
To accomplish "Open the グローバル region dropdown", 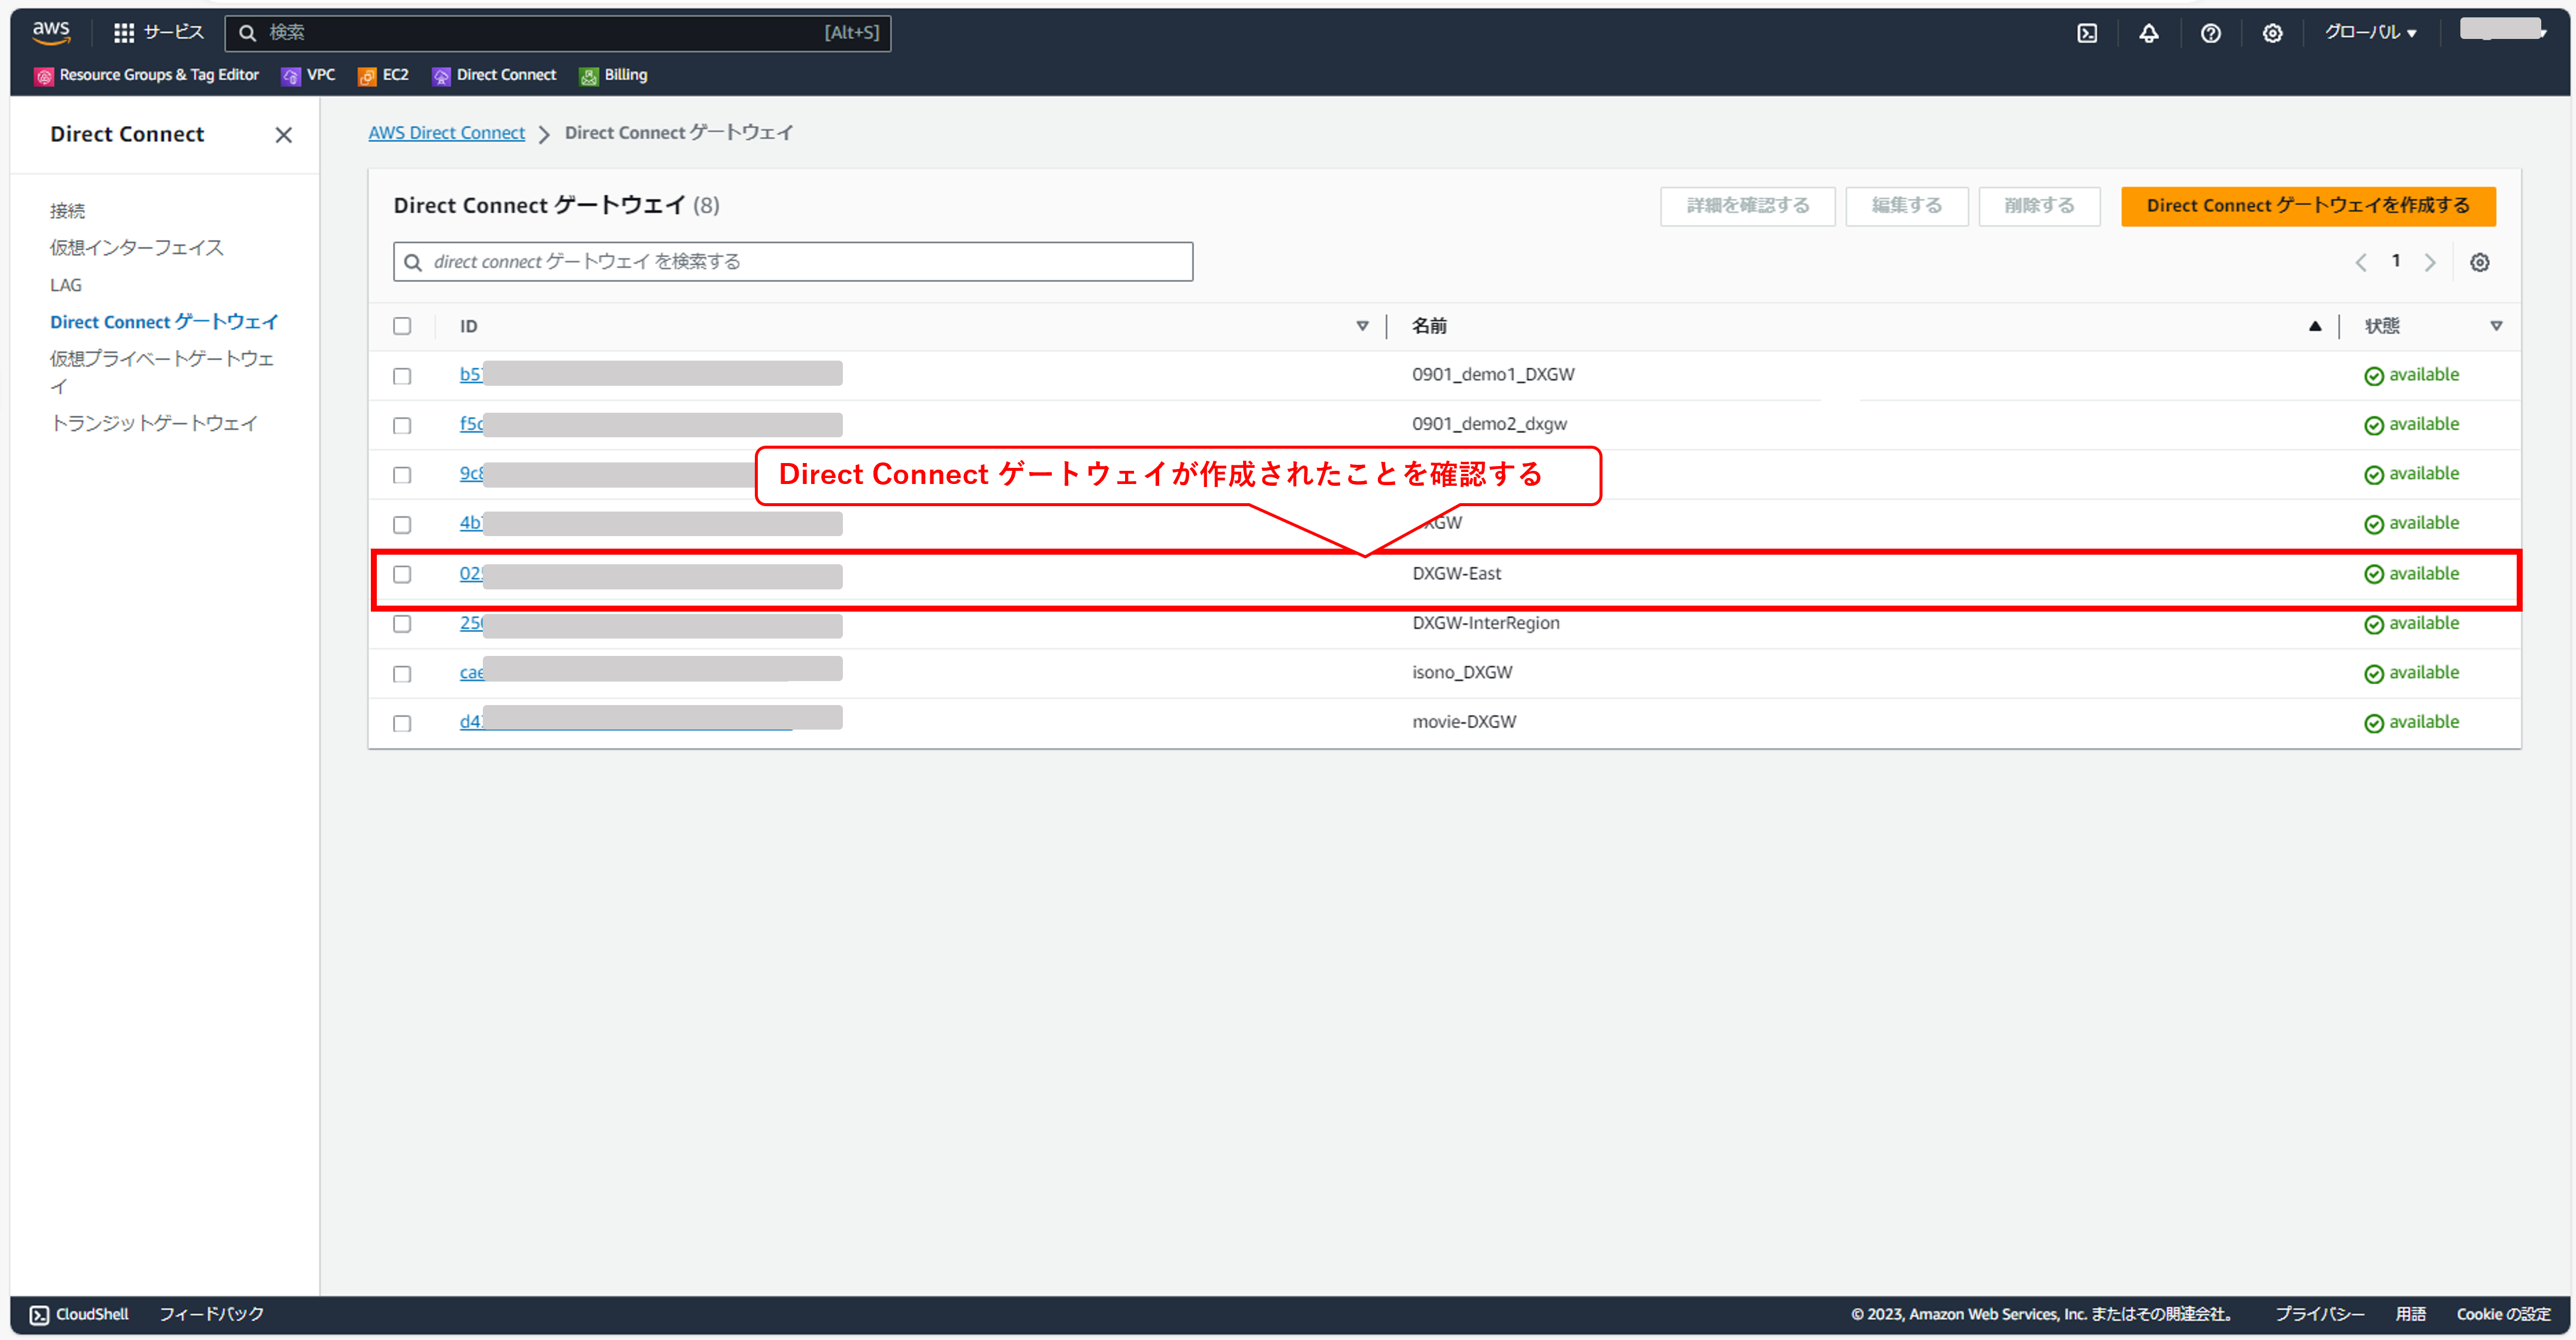I will point(2371,33).
